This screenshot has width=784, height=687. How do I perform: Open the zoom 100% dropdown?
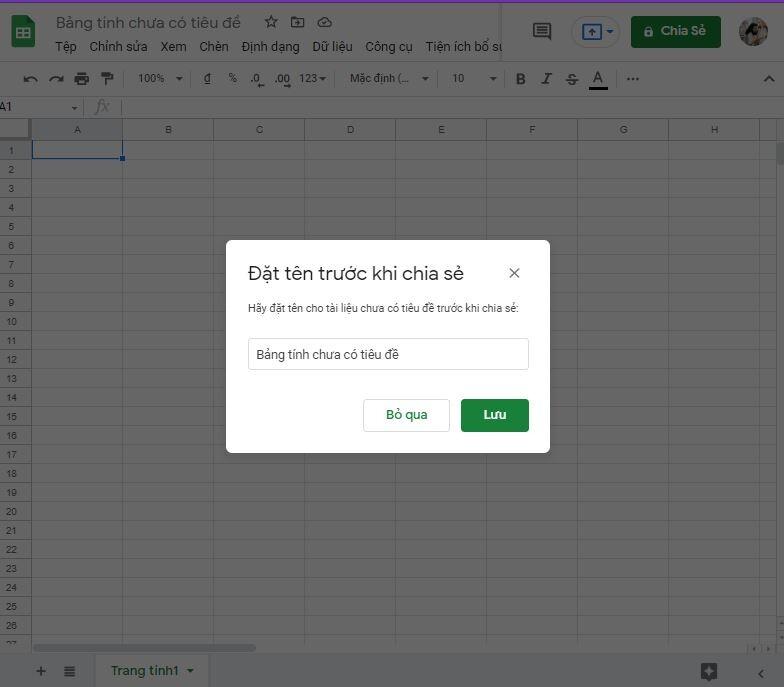[x=160, y=78]
